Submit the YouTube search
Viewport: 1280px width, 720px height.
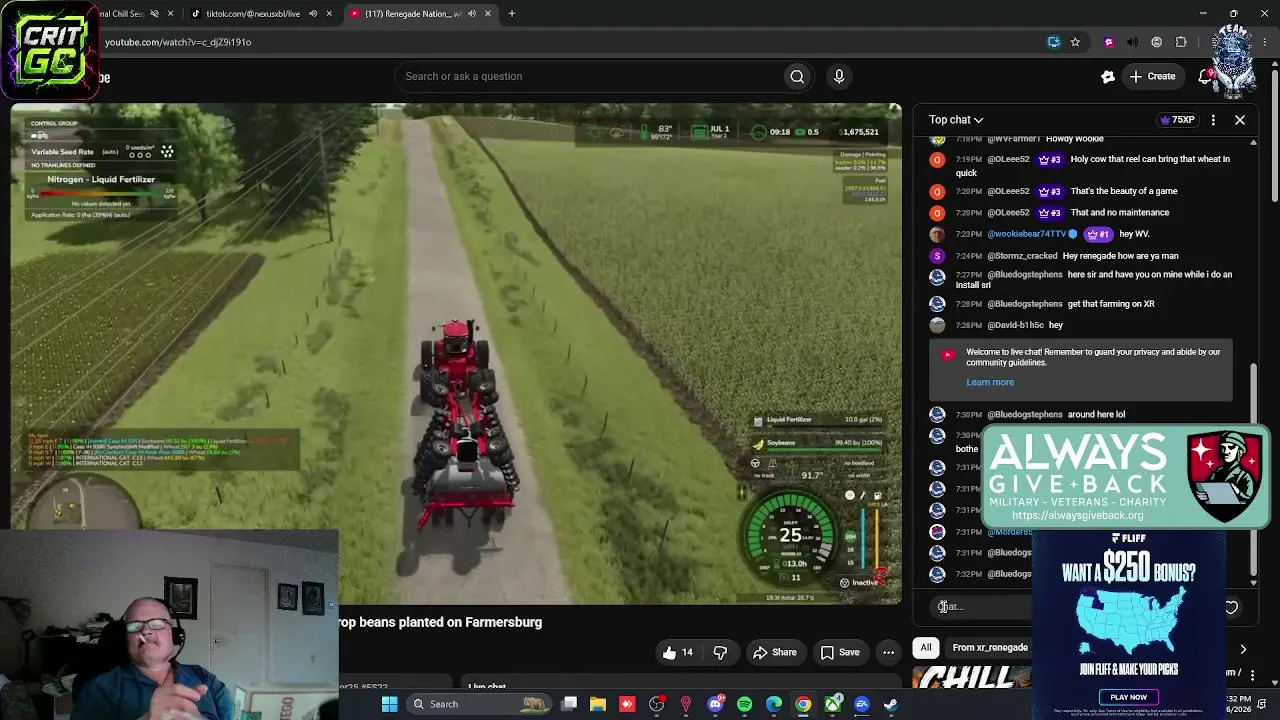[797, 76]
